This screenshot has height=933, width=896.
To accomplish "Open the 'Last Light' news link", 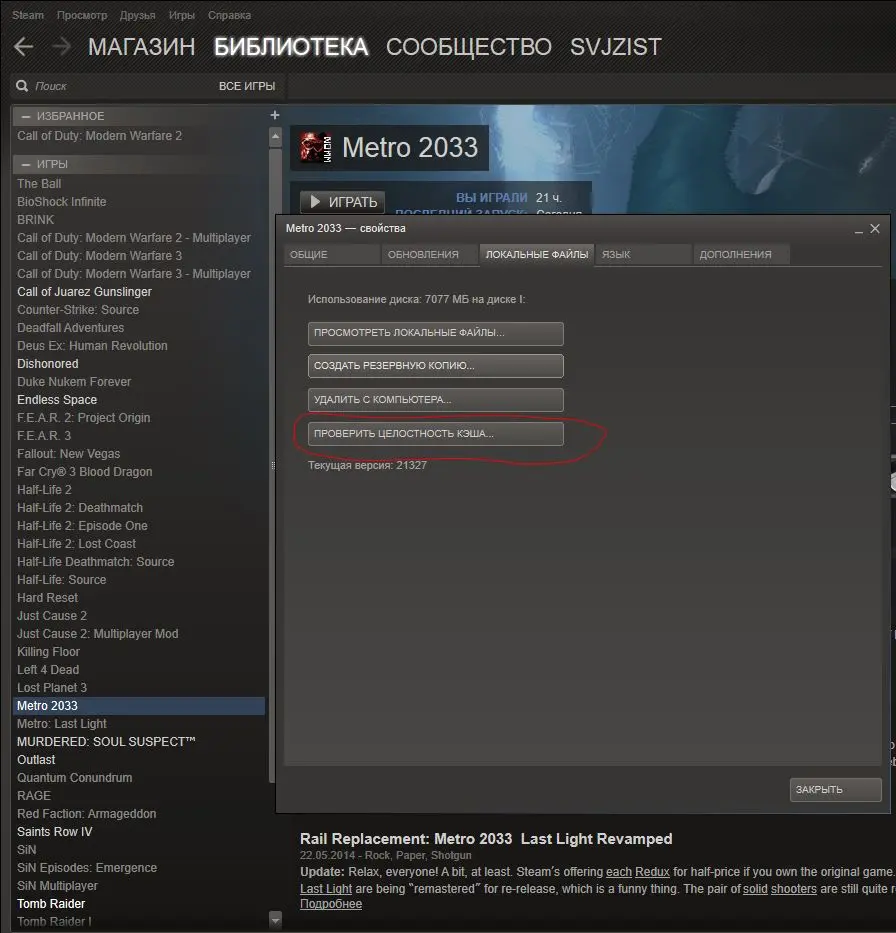I will click(x=326, y=888).
